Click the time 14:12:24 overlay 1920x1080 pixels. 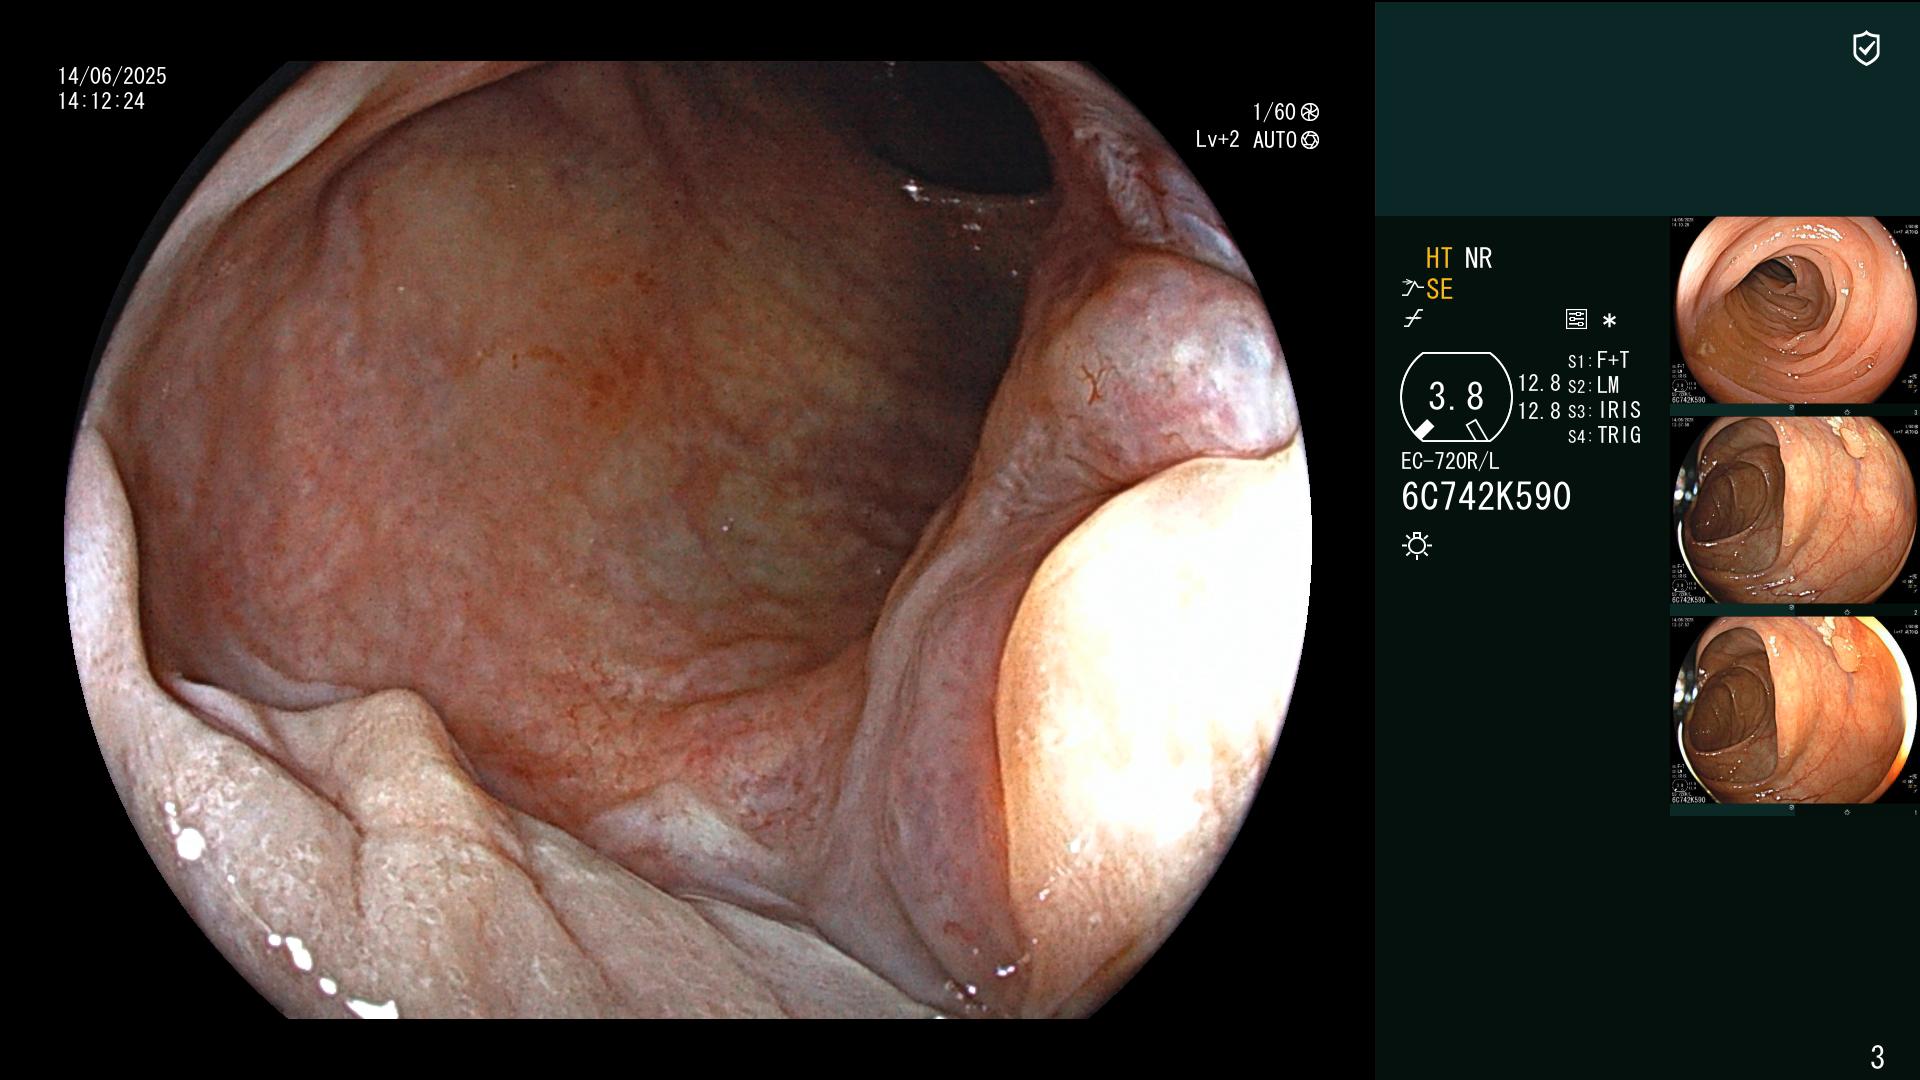pyautogui.click(x=101, y=101)
